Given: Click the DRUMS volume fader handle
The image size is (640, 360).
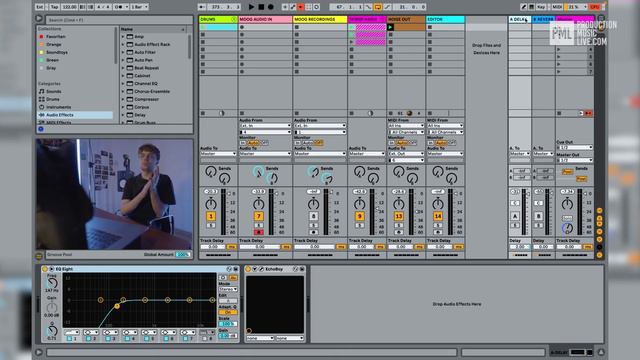Looking at the screenshot, I should (229, 193).
